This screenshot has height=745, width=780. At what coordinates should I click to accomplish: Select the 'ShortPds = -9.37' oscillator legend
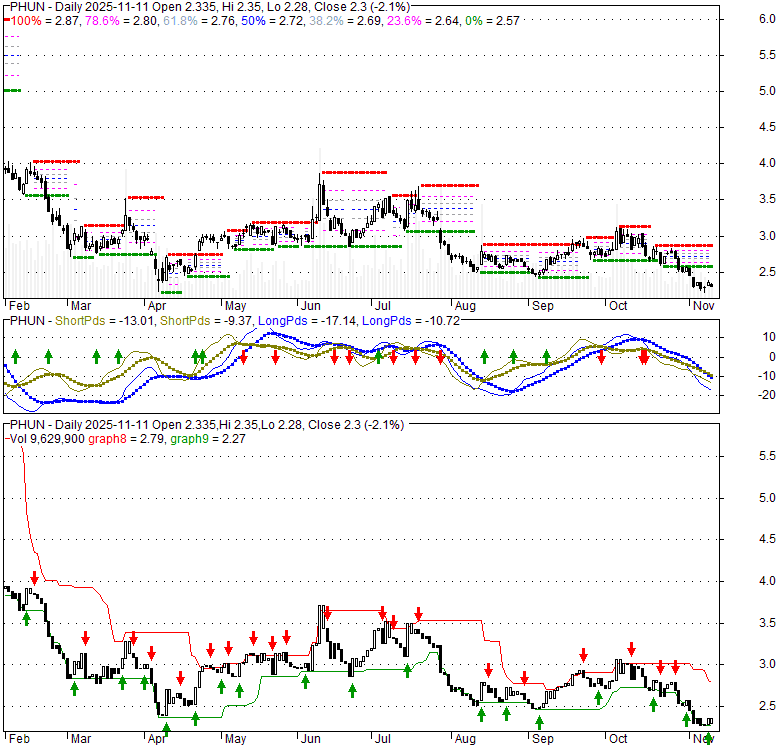205,321
